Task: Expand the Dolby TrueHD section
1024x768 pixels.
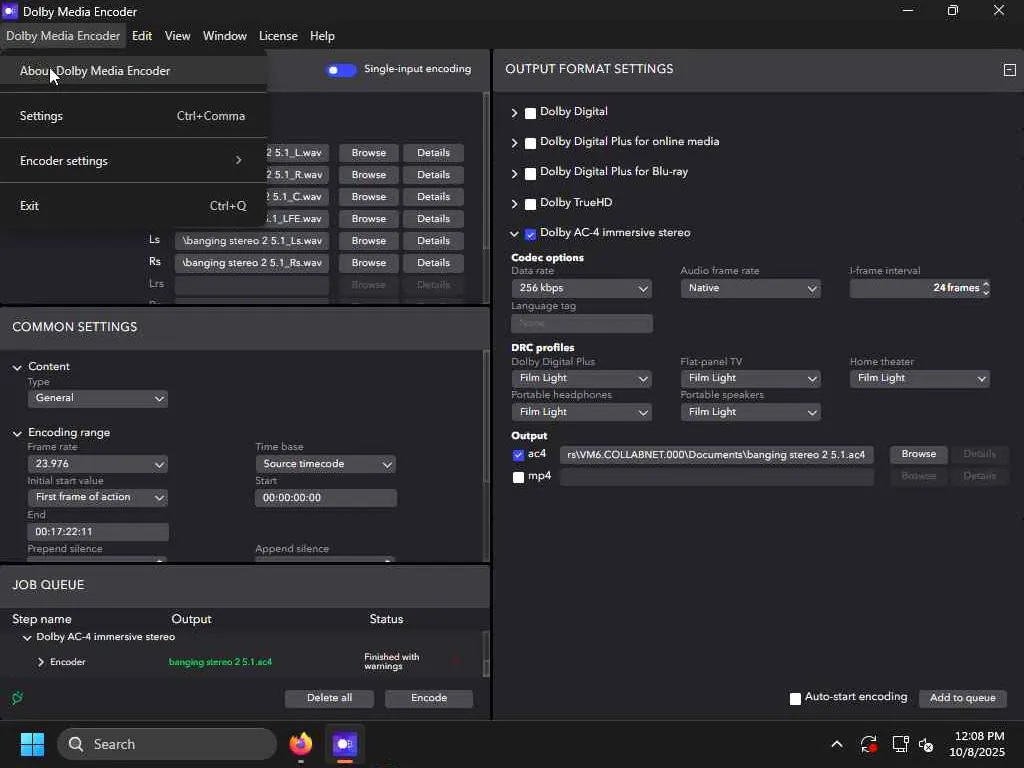Action: pyautogui.click(x=515, y=204)
